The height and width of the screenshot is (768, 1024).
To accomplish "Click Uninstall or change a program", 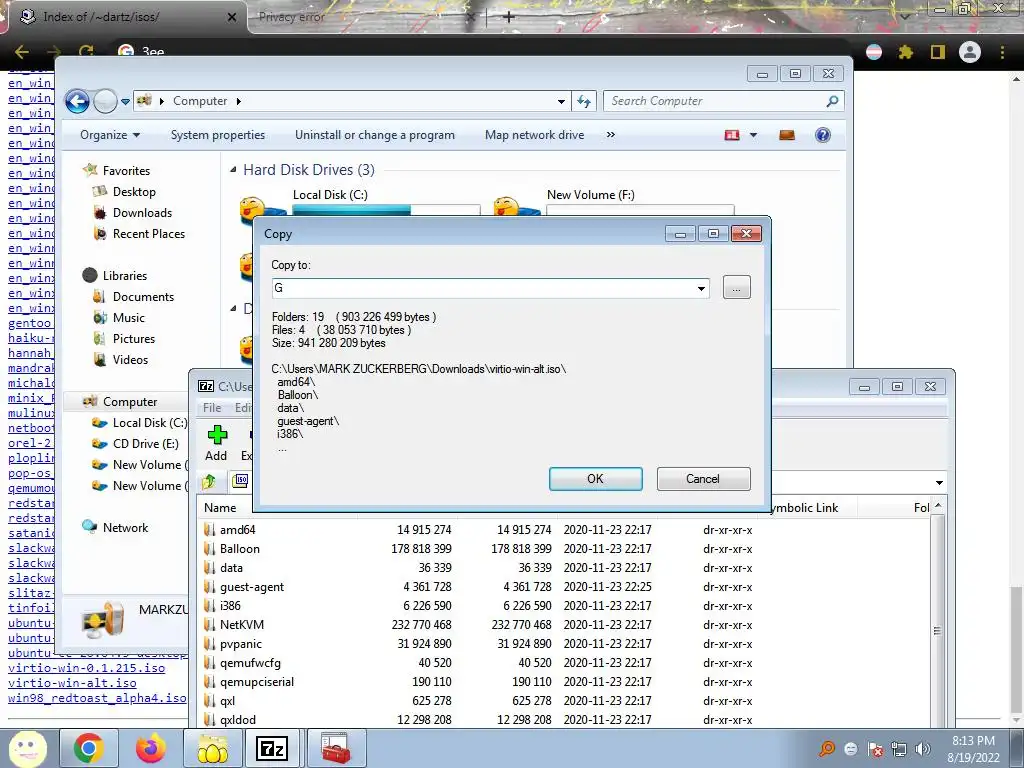I will [375, 135].
